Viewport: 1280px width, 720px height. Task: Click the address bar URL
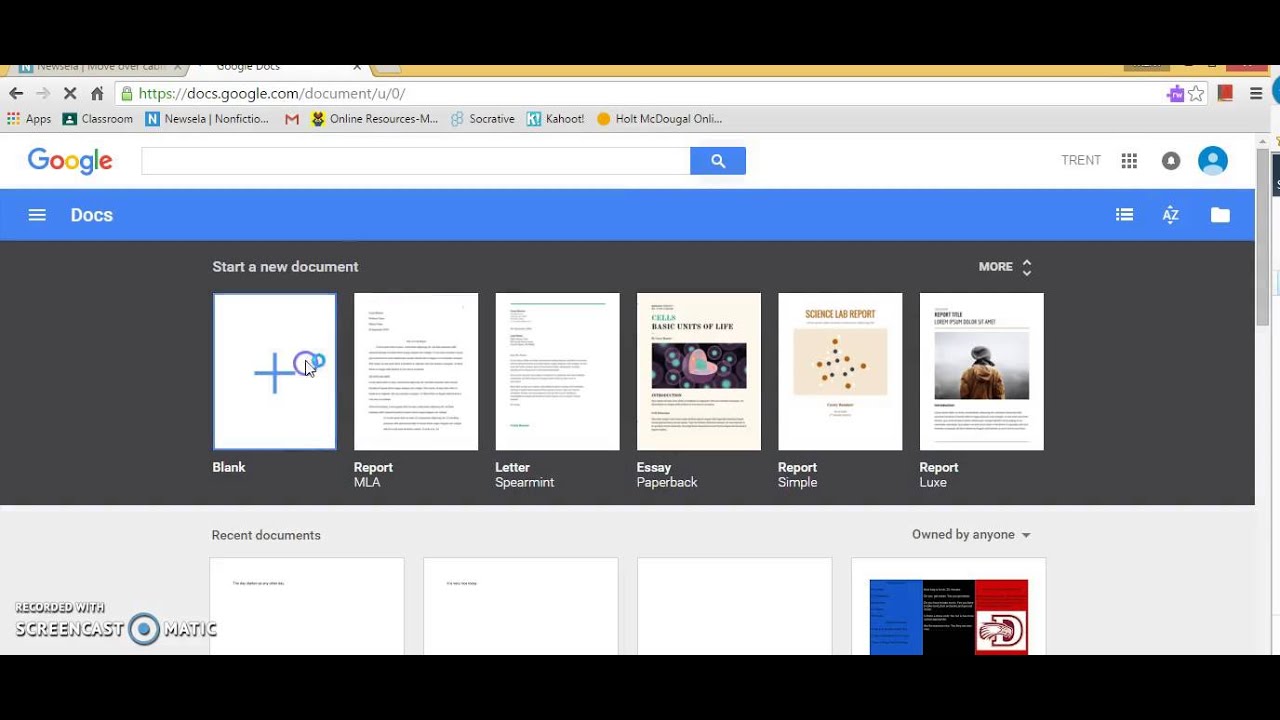[x=272, y=93]
